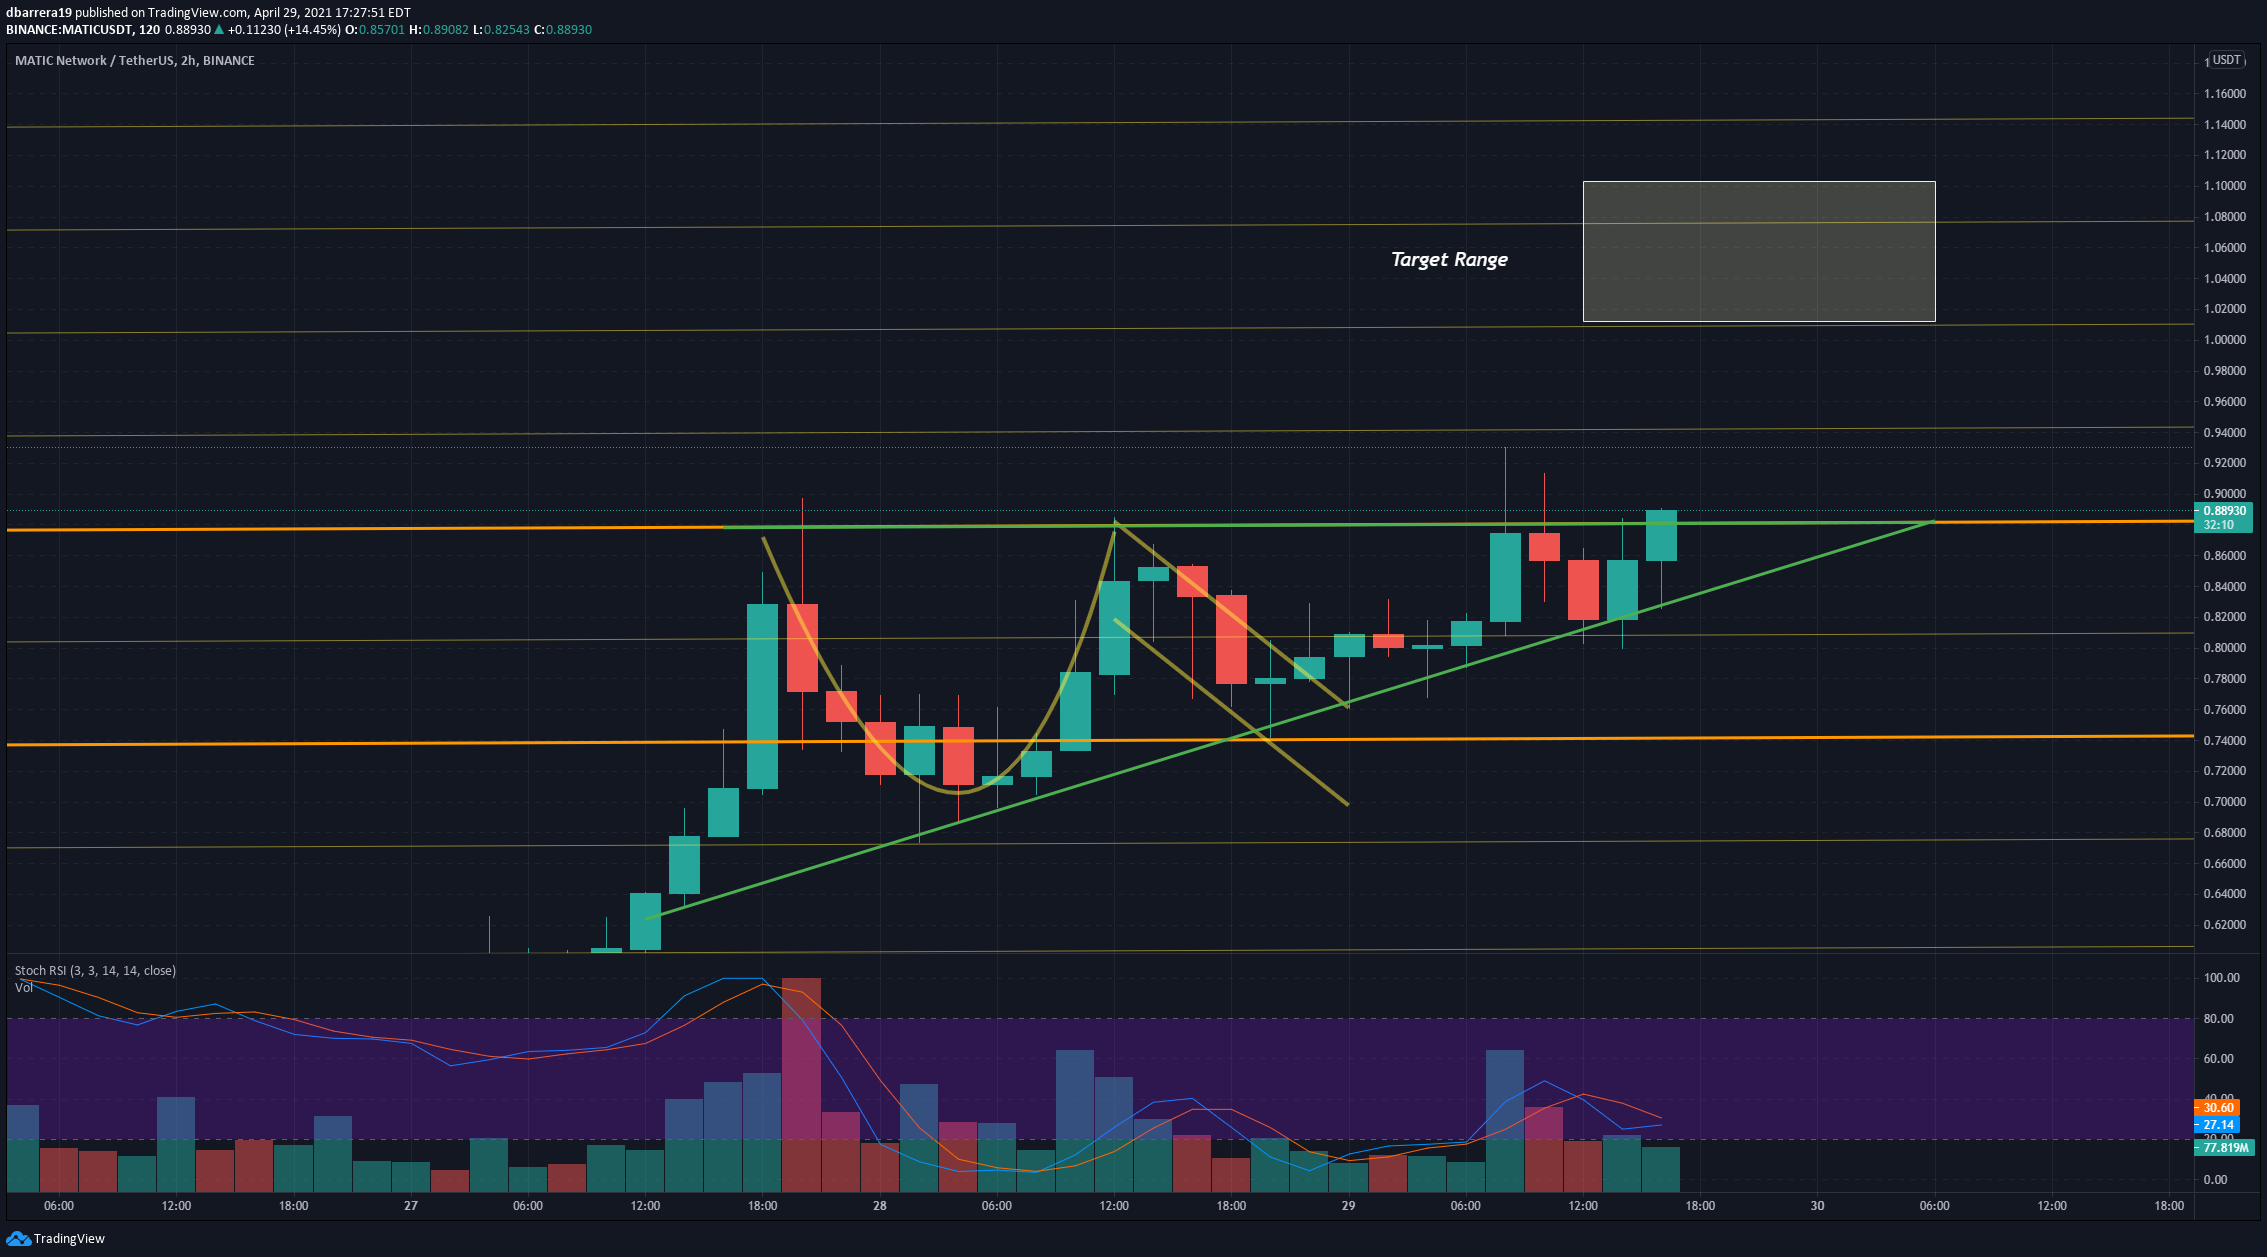Click the date label 30 on time axis
The height and width of the screenshot is (1257, 2267).
1817,1205
